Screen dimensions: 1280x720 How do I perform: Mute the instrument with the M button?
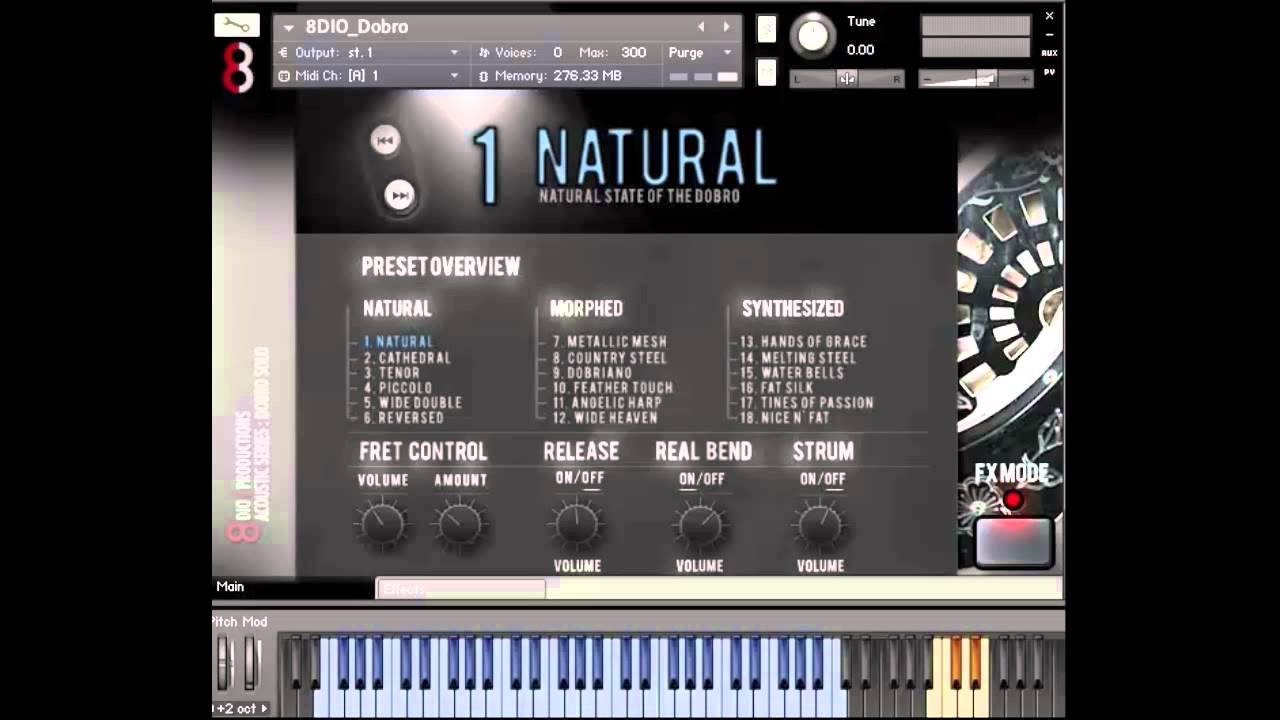pos(767,72)
